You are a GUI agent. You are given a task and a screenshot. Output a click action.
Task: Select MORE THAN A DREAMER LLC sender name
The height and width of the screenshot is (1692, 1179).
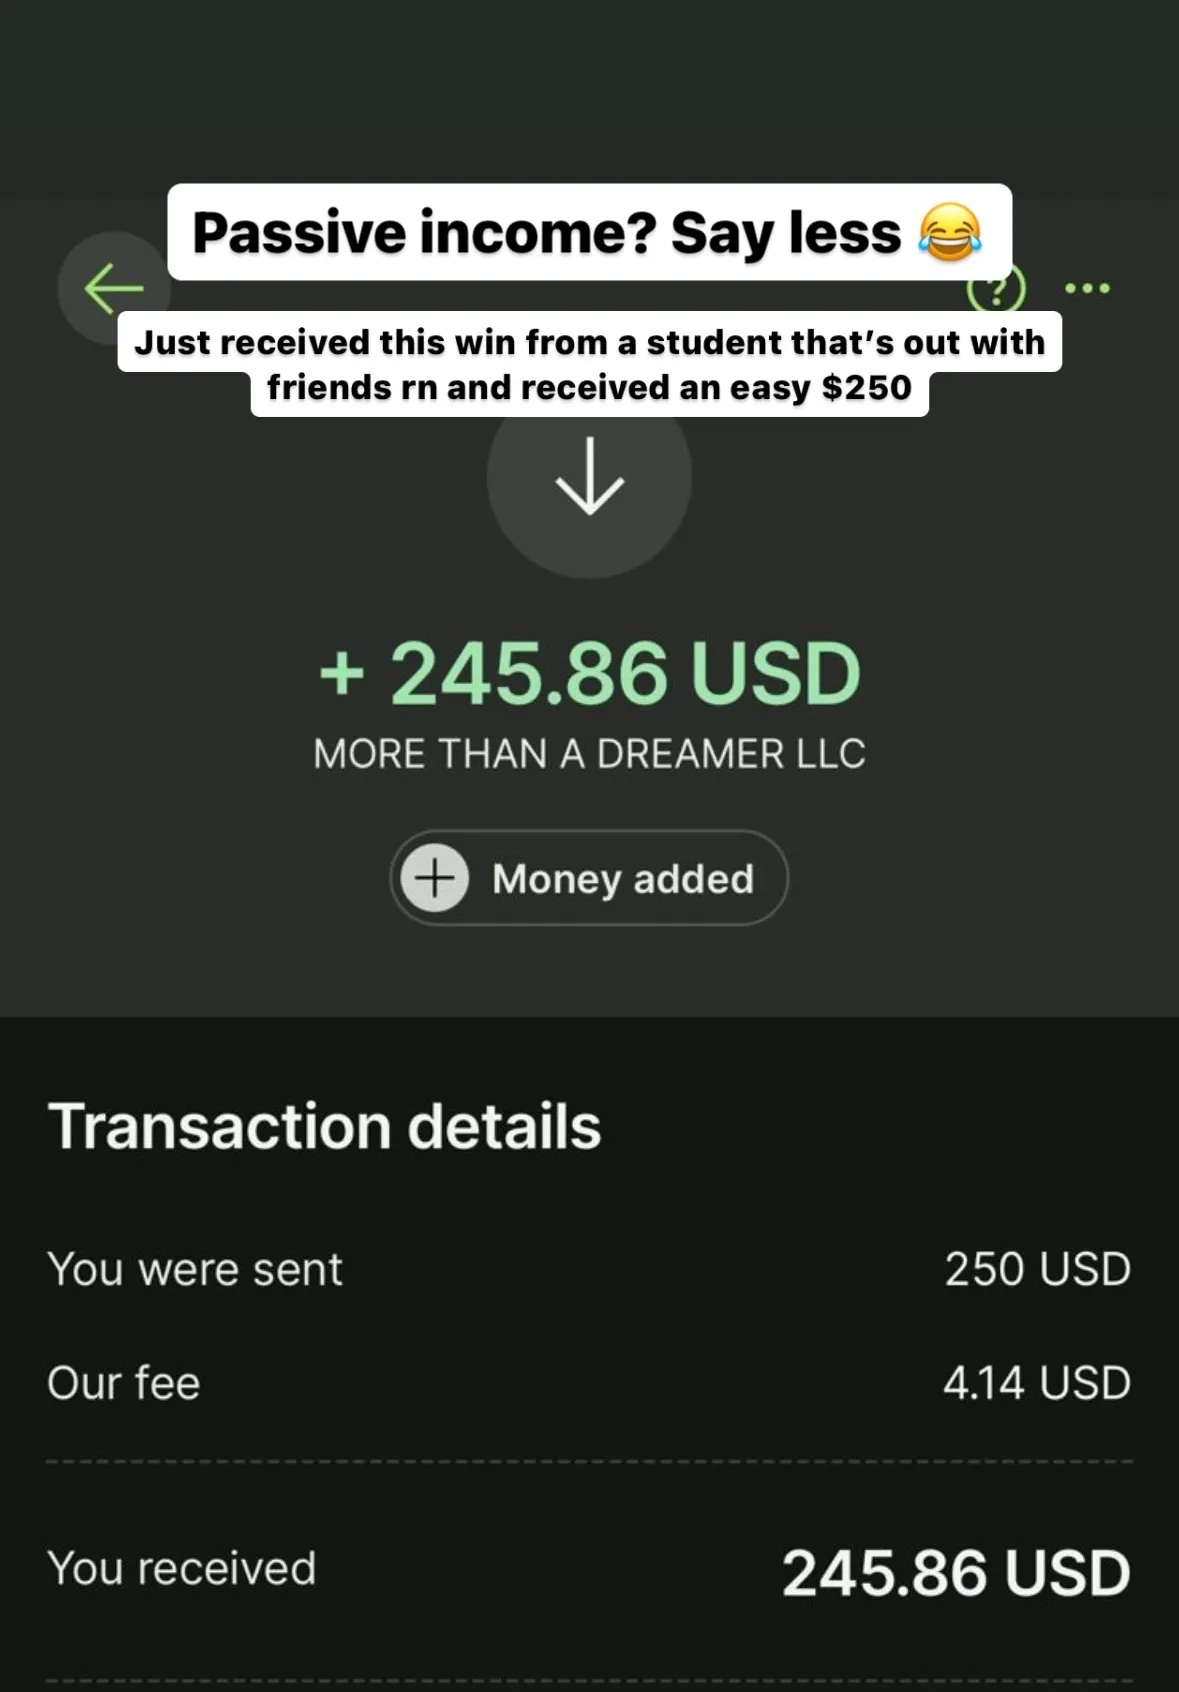click(x=589, y=754)
